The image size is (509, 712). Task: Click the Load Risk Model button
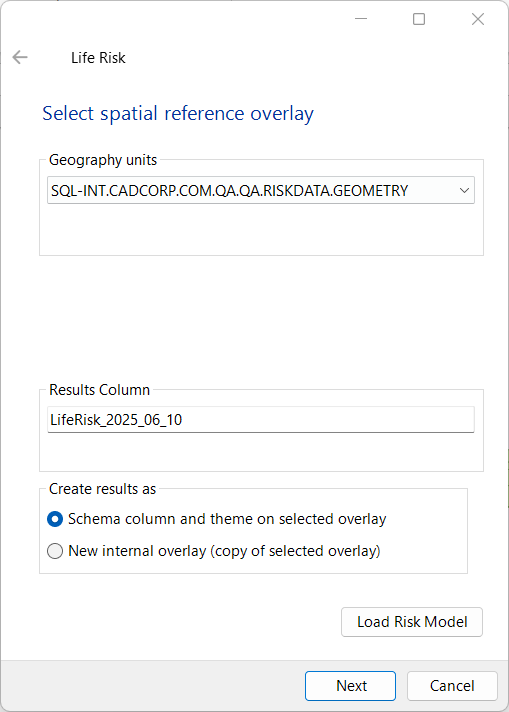pyautogui.click(x=412, y=622)
